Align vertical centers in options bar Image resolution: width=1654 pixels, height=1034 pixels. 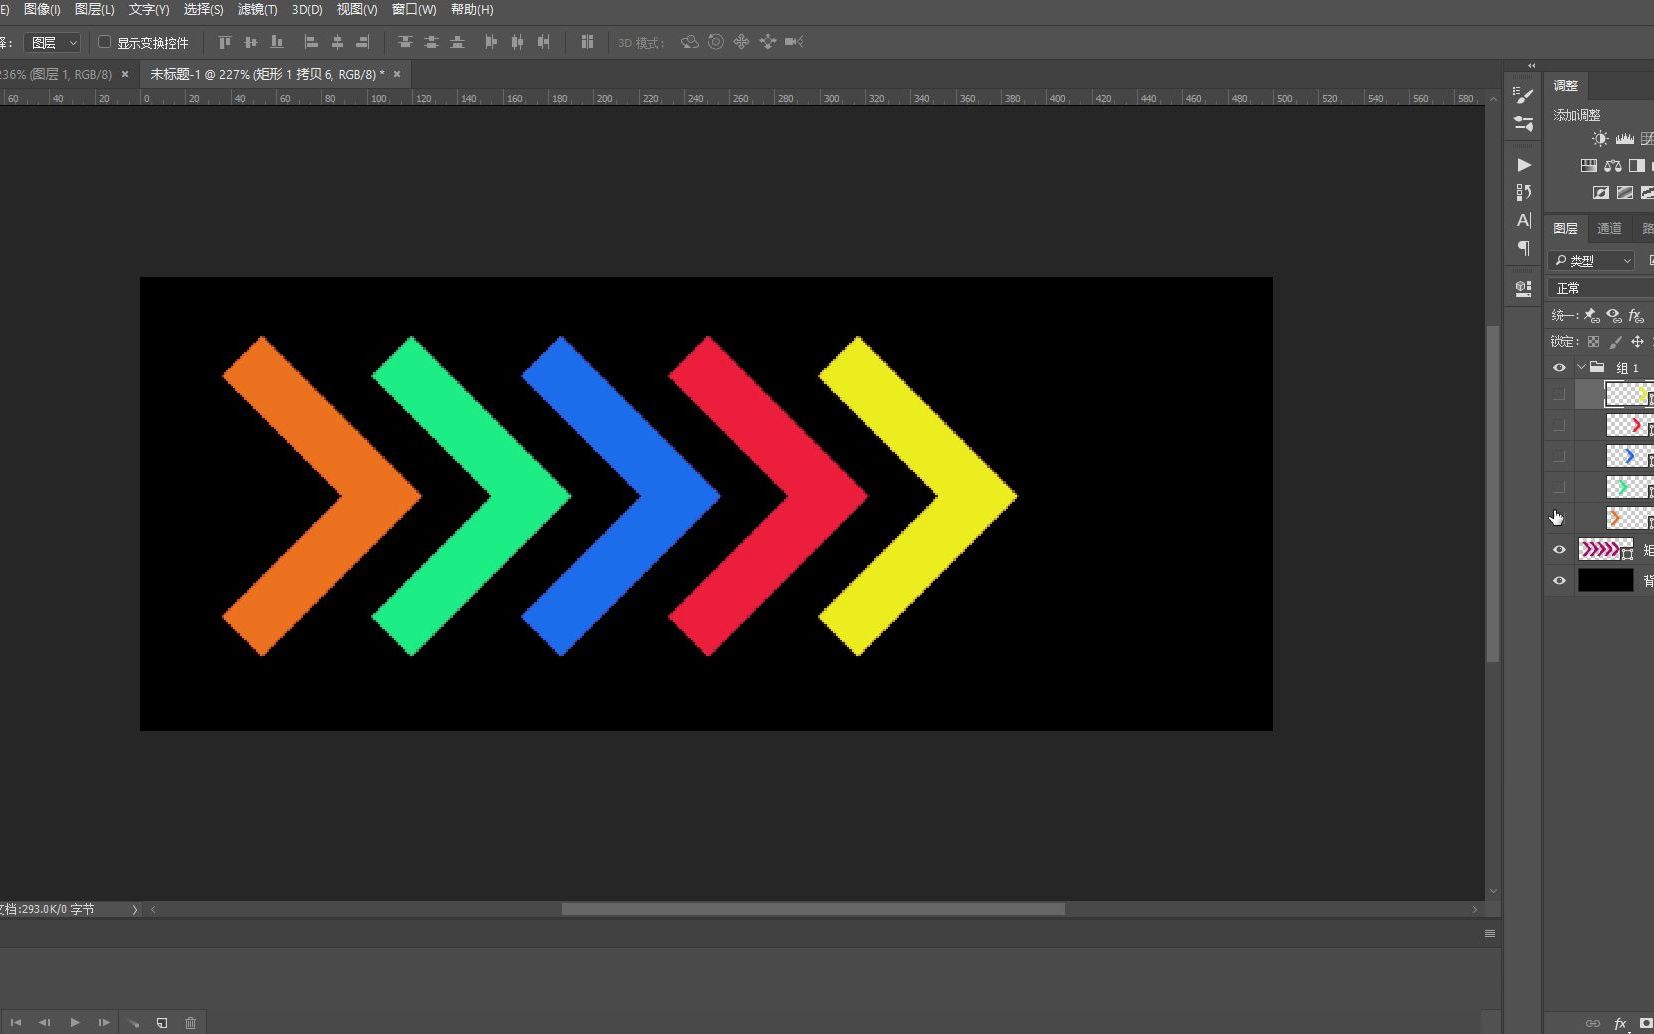point(250,42)
